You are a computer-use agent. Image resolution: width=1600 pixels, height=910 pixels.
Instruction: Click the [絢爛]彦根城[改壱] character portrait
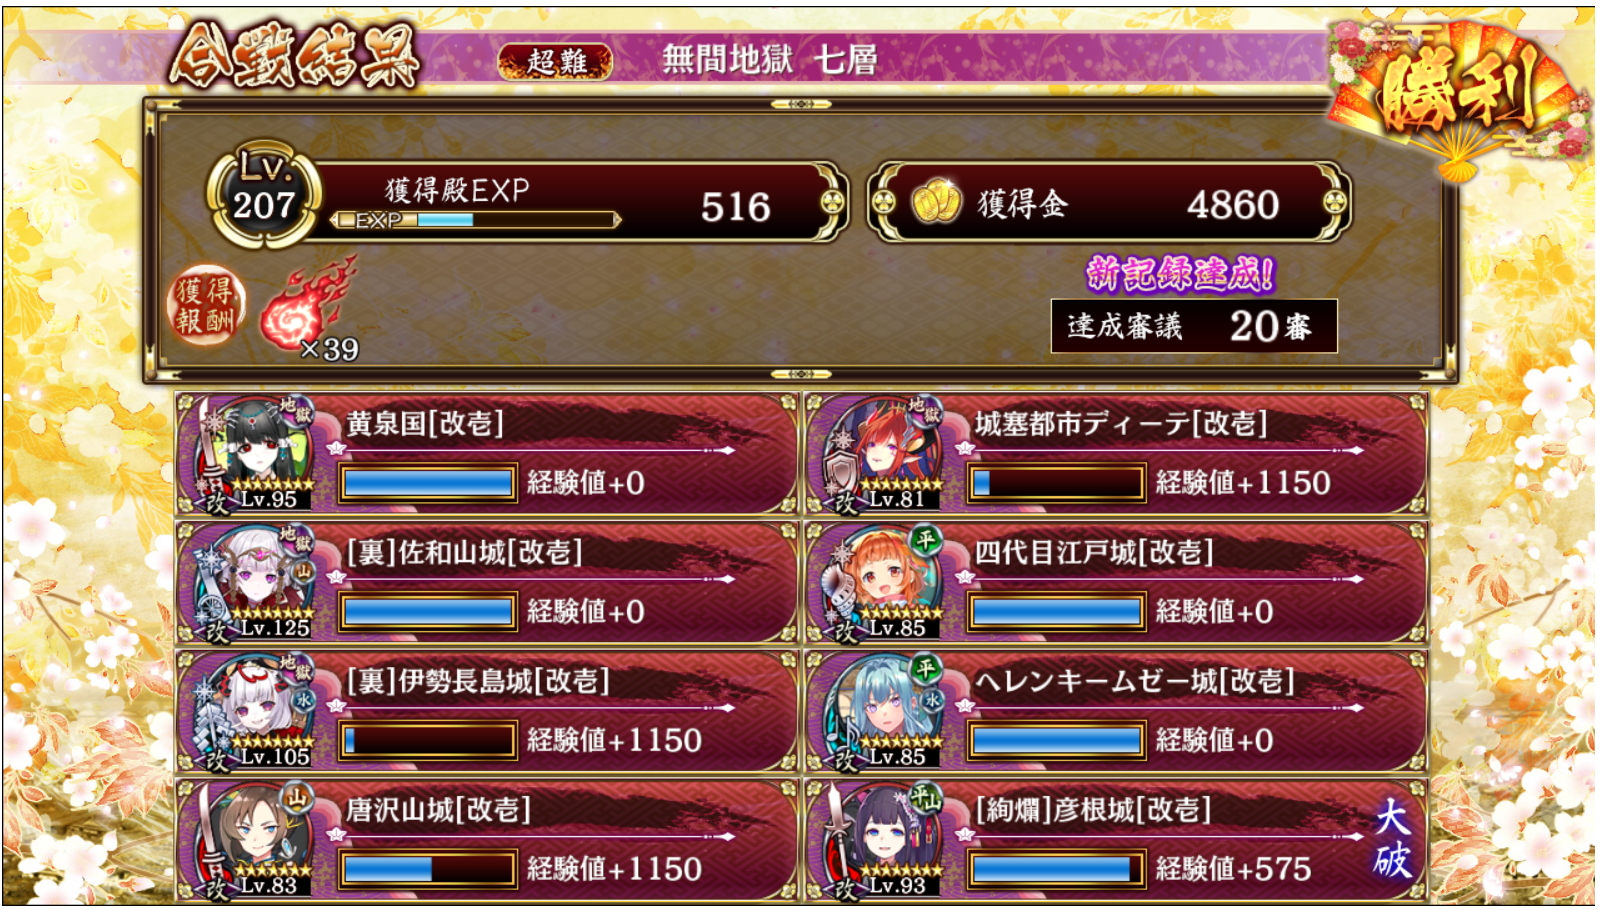pyautogui.click(x=884, y=840)
